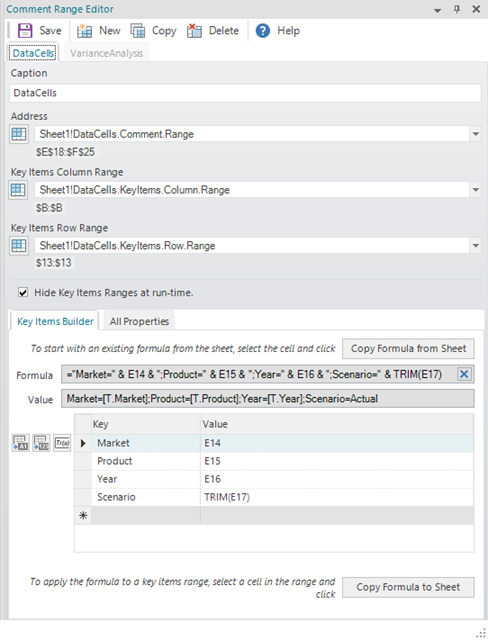
Task: Click range selector icon for Key Items Row Range
Action: coord(19,245)
